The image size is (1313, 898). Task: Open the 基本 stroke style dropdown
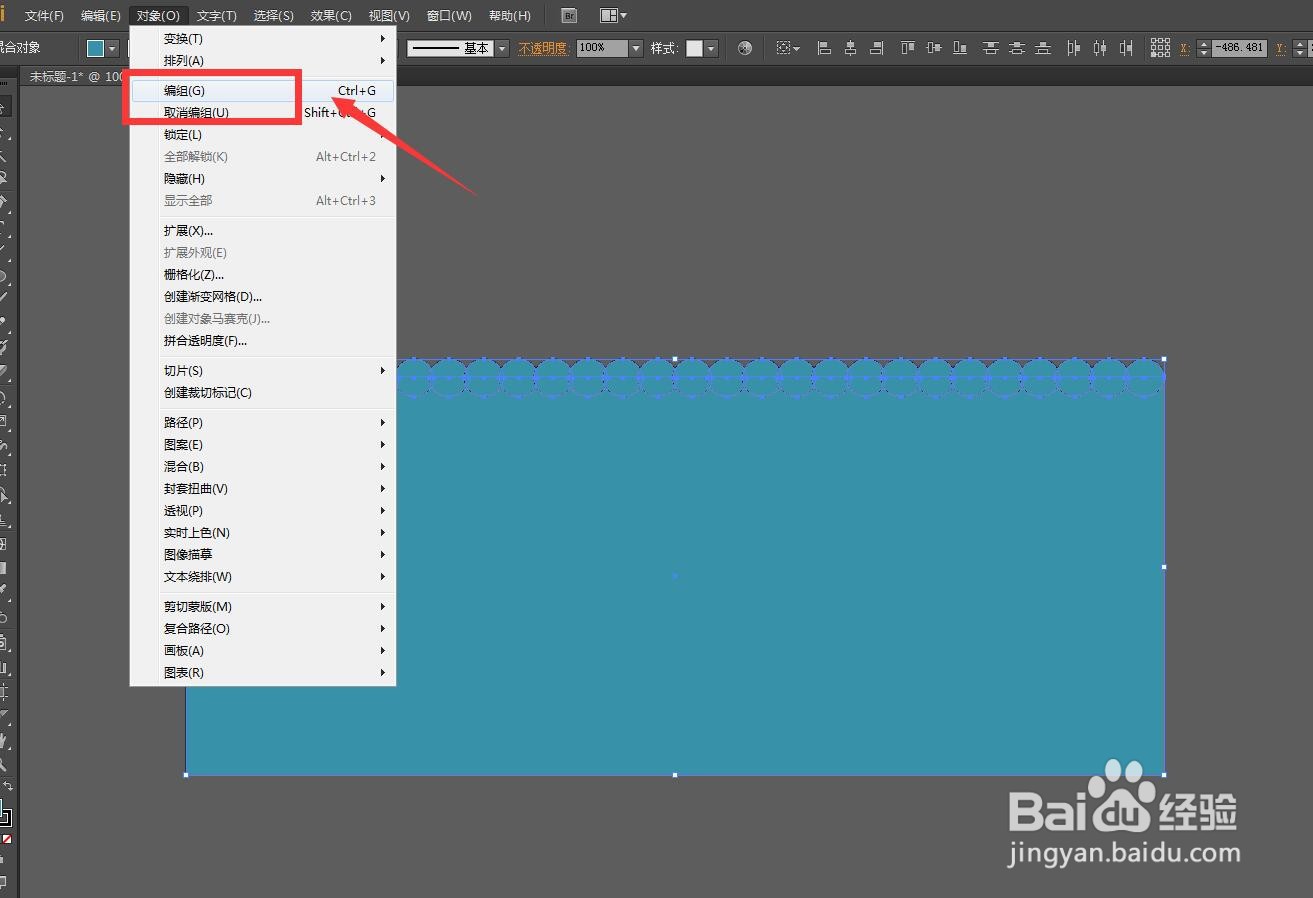click(x=502, y=48)
